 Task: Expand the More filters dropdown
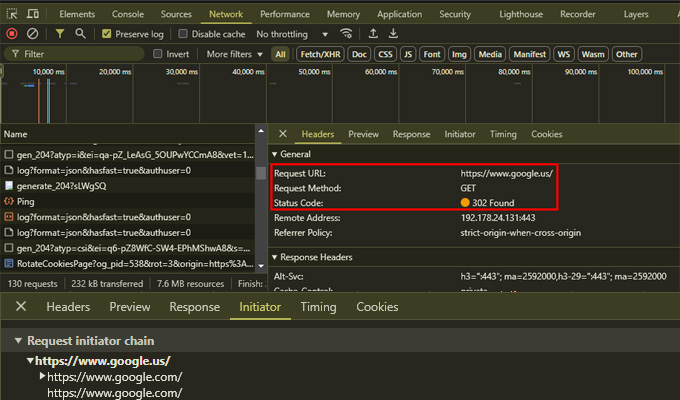click(234, 54)
